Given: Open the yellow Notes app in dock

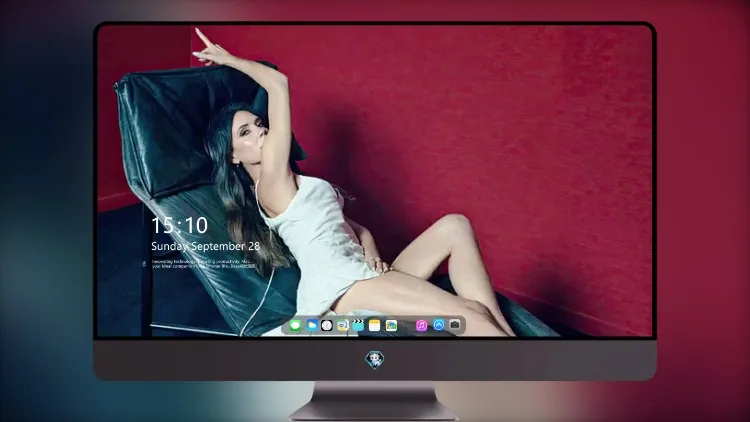Looking at the screenshot, I should point(375,326).
